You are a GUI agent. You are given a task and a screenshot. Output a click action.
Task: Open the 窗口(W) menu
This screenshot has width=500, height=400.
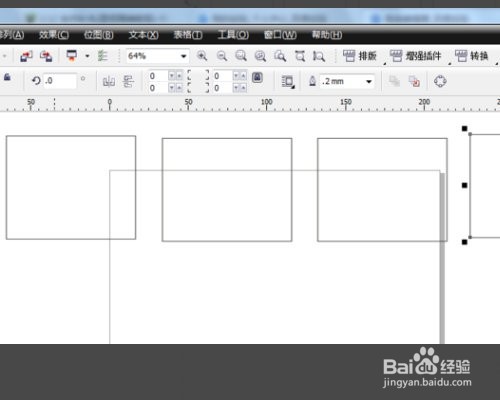pos(280,35)
